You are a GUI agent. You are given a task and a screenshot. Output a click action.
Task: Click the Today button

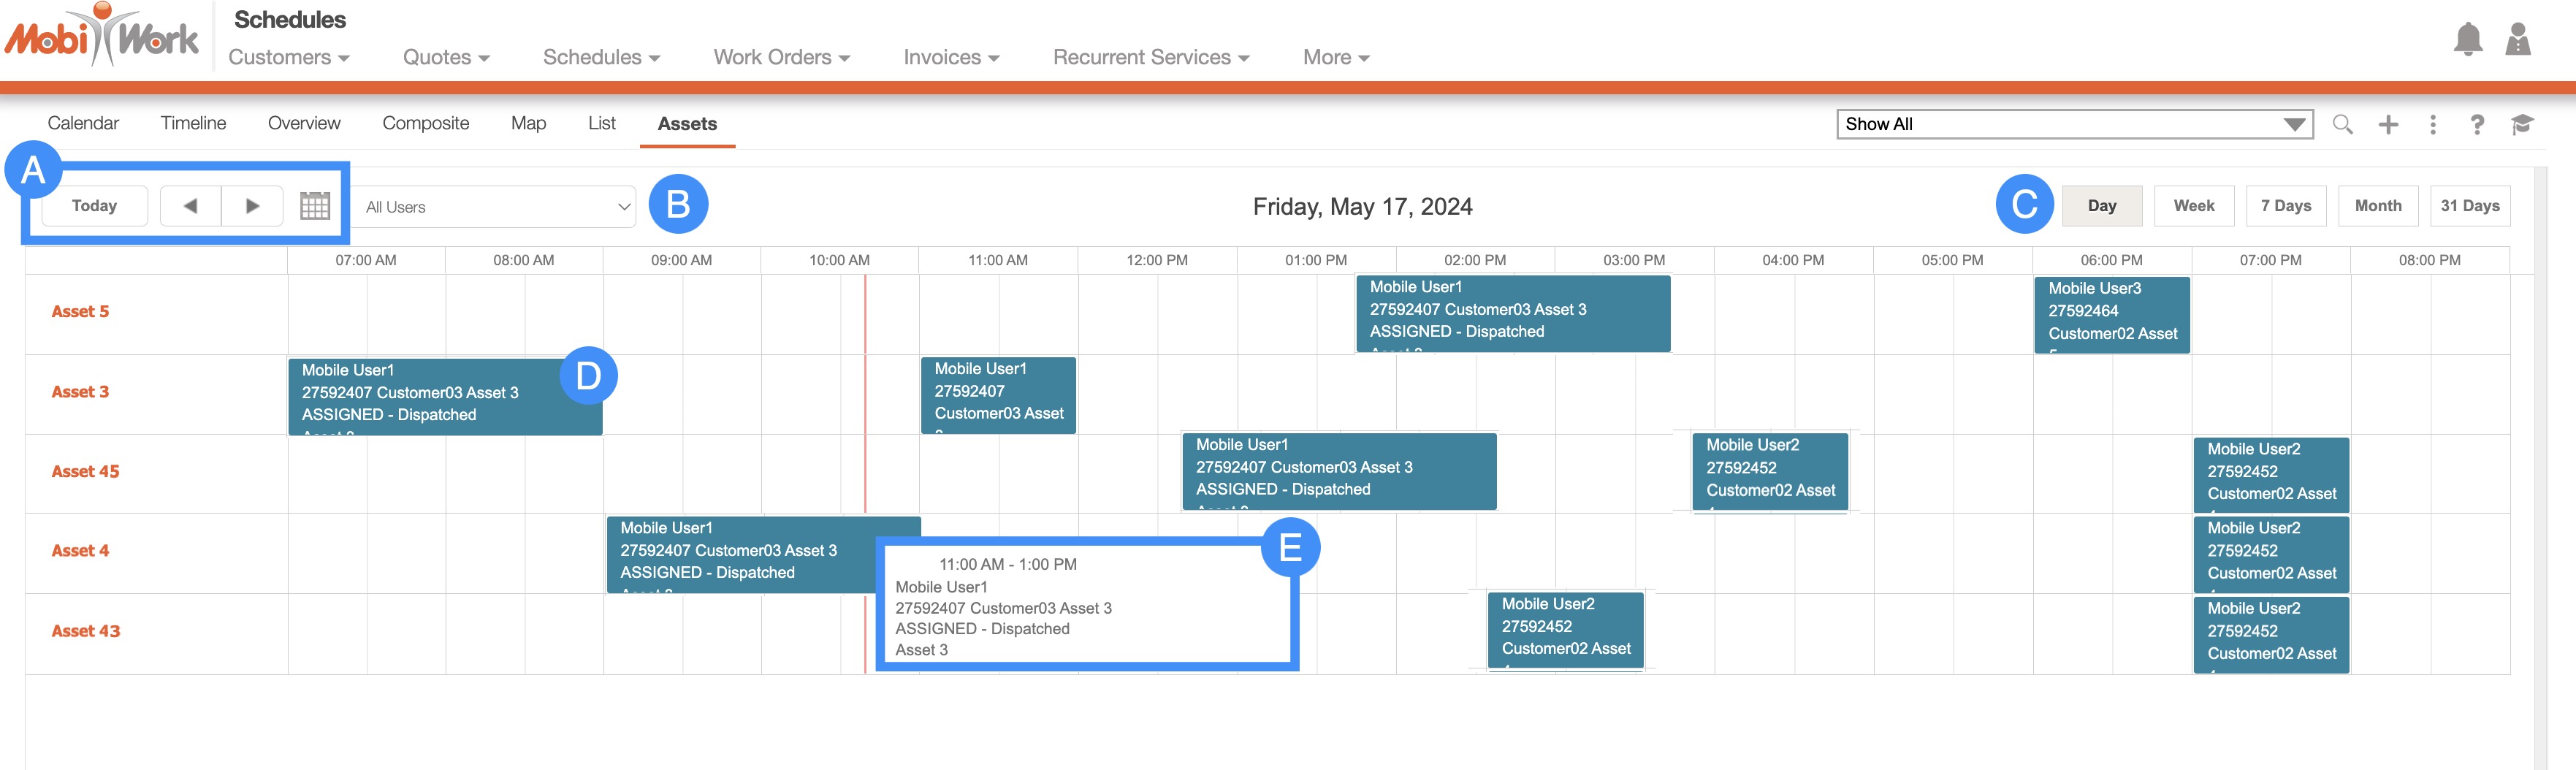coord(94,206)
